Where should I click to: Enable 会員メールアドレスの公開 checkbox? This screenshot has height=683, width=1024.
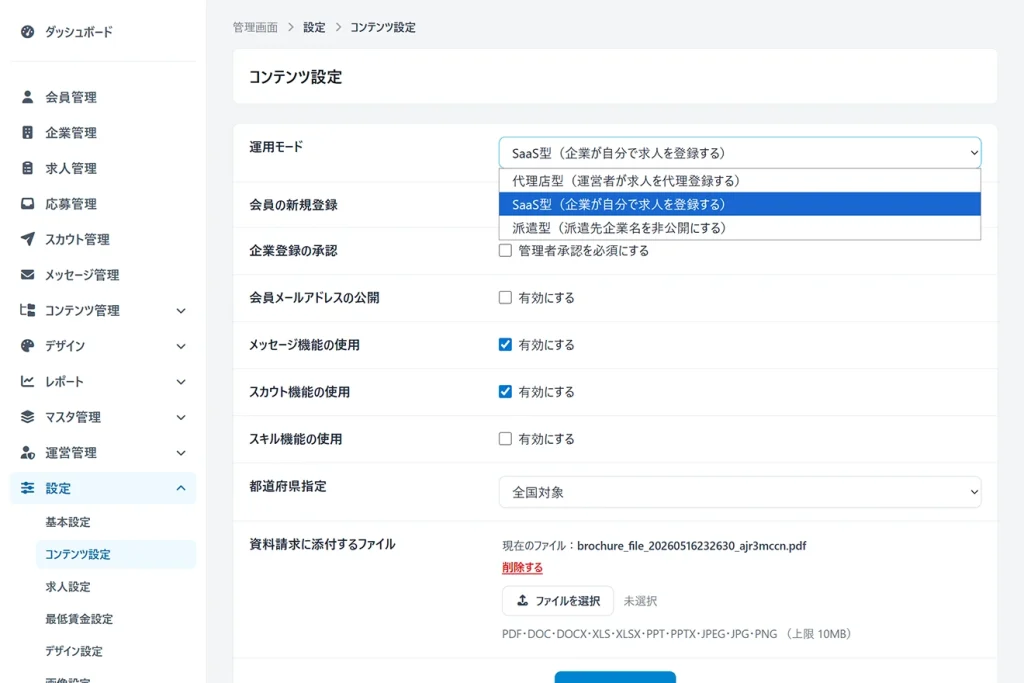click(505, 298)
